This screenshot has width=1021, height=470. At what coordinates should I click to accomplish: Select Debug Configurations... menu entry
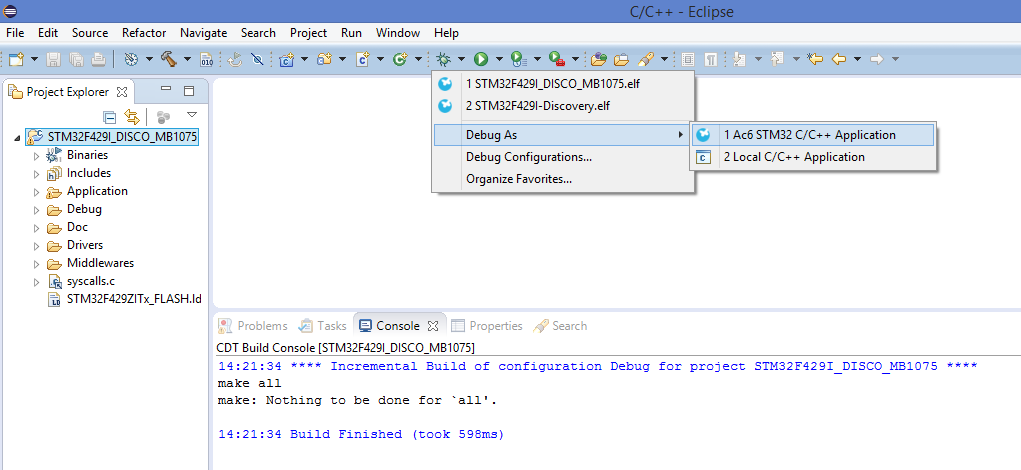coord(563,157)
